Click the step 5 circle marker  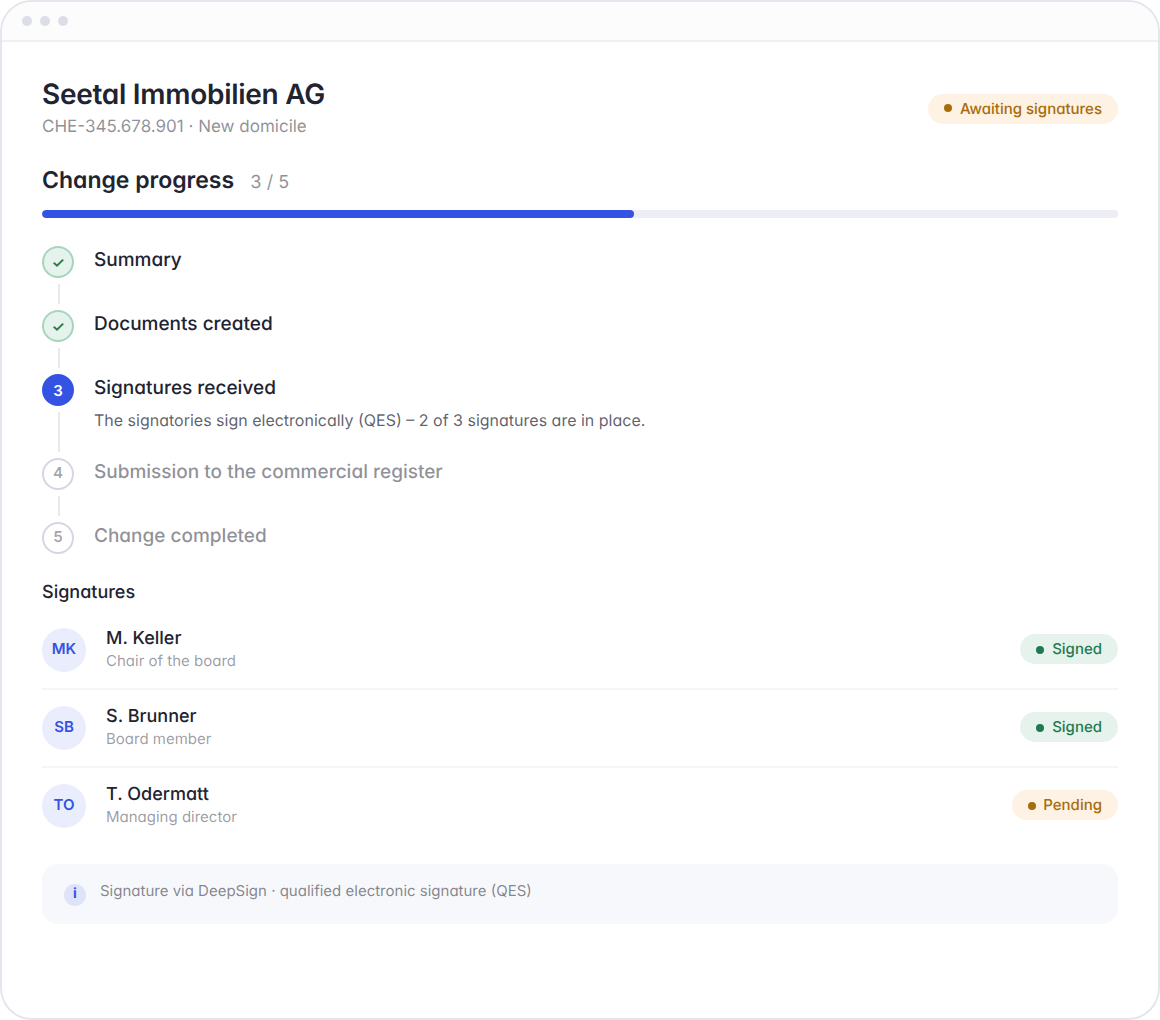[58, 538]
